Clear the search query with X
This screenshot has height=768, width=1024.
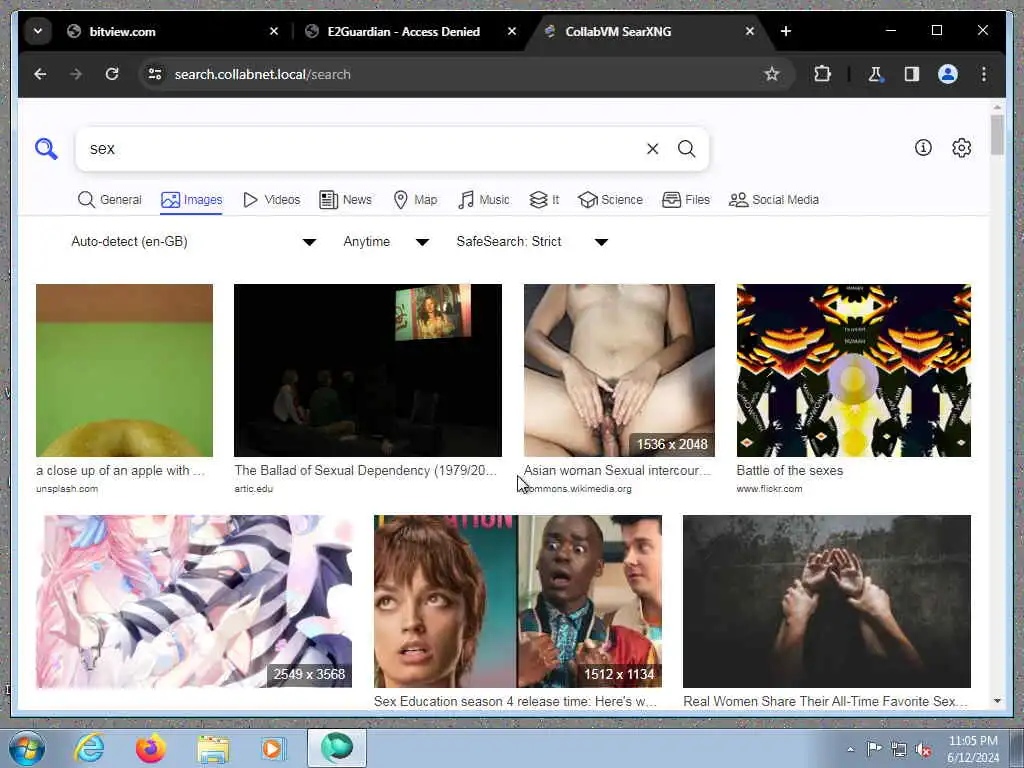(652, 149)
